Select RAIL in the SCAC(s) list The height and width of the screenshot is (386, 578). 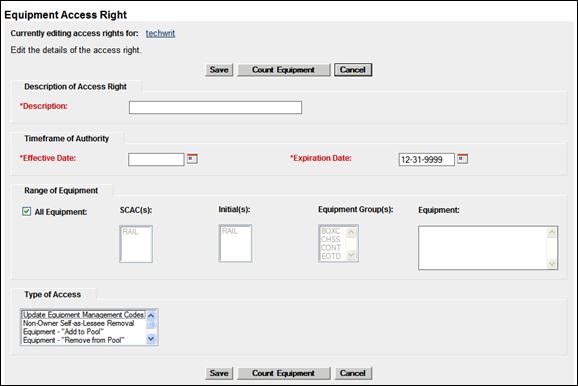click(130, 232)
